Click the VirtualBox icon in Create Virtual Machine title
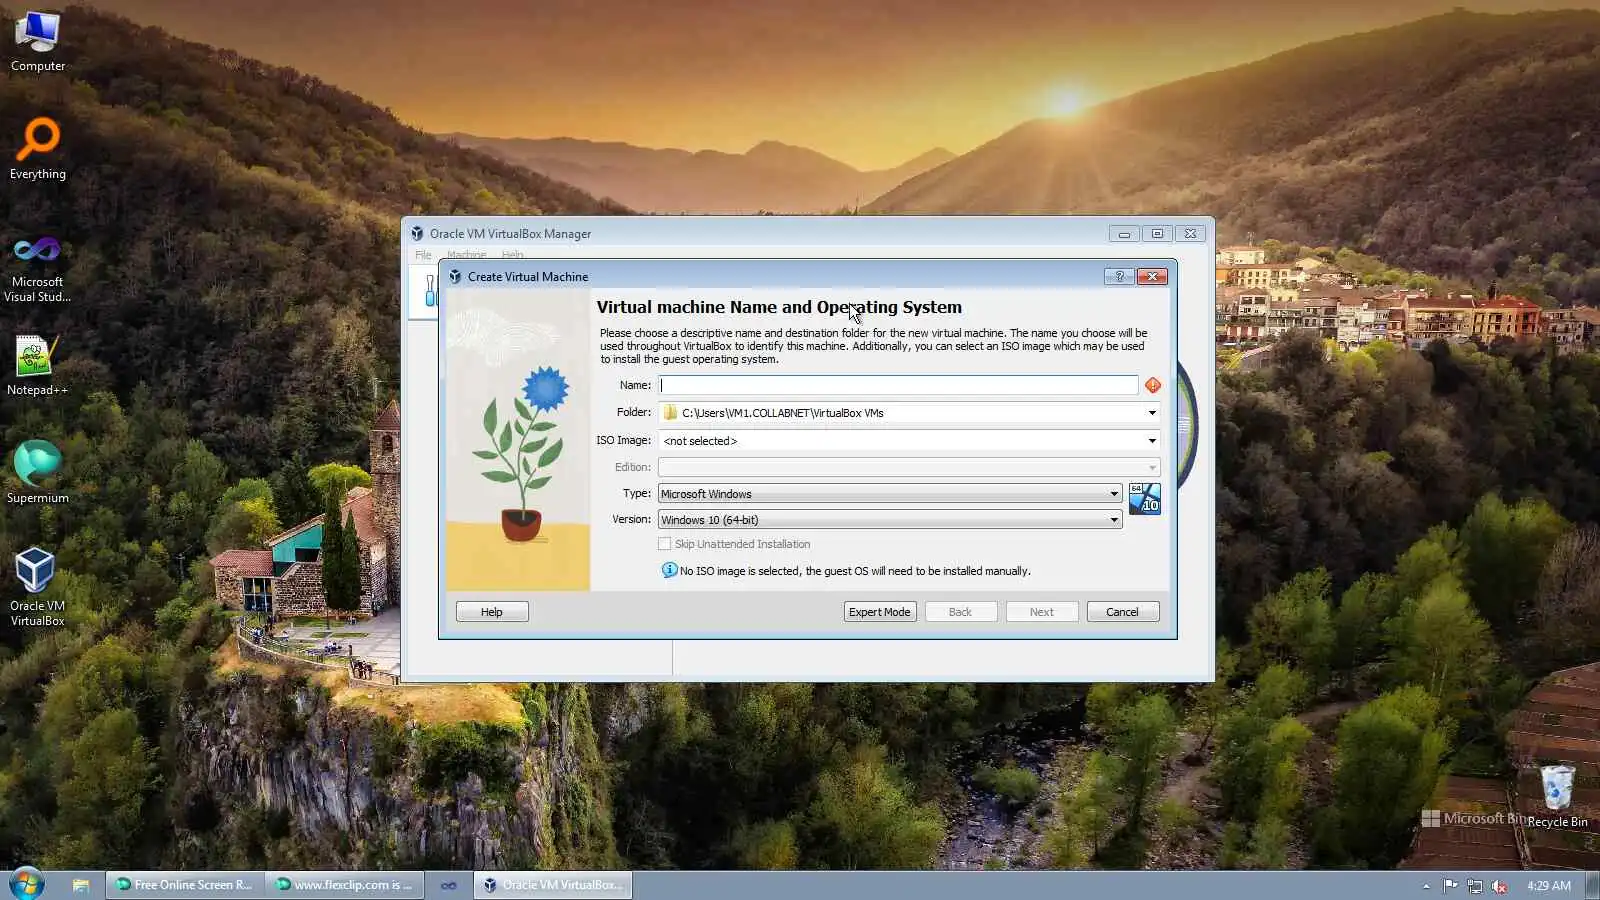This screenshot has height=900, width=1600. (x=455, y=277)
